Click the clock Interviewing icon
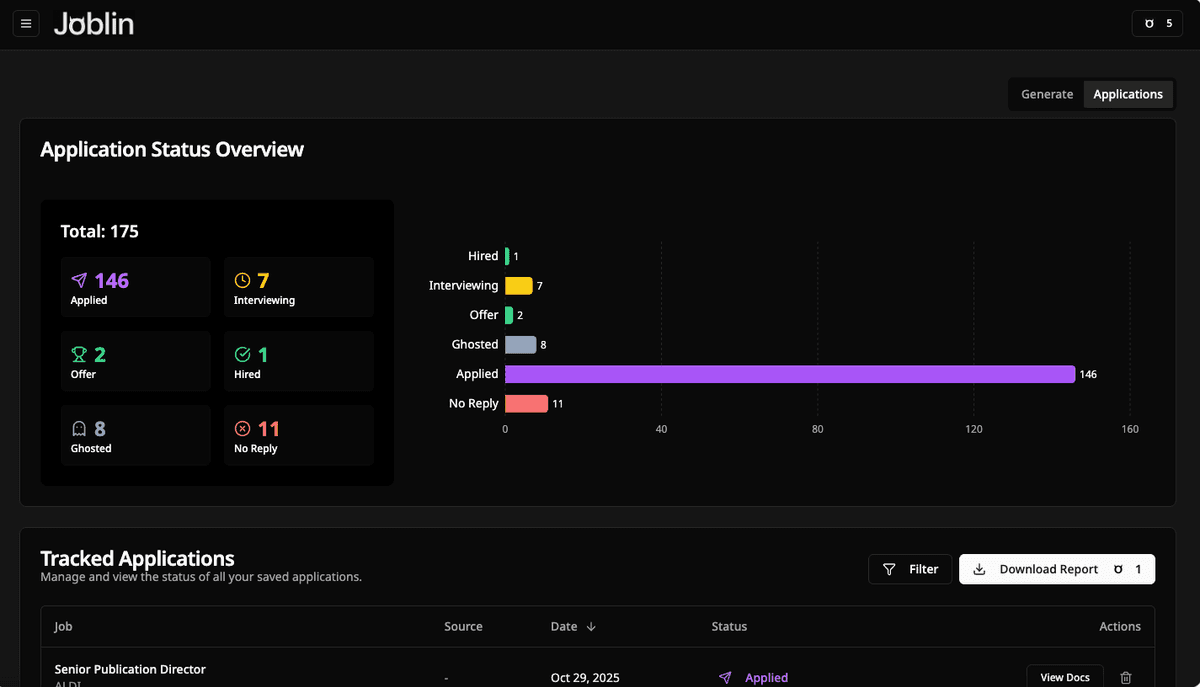 pos(242,281)
